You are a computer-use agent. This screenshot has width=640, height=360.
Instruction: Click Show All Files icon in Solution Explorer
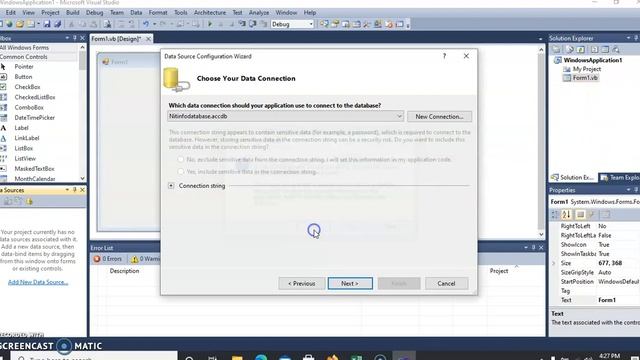(570, 49)
